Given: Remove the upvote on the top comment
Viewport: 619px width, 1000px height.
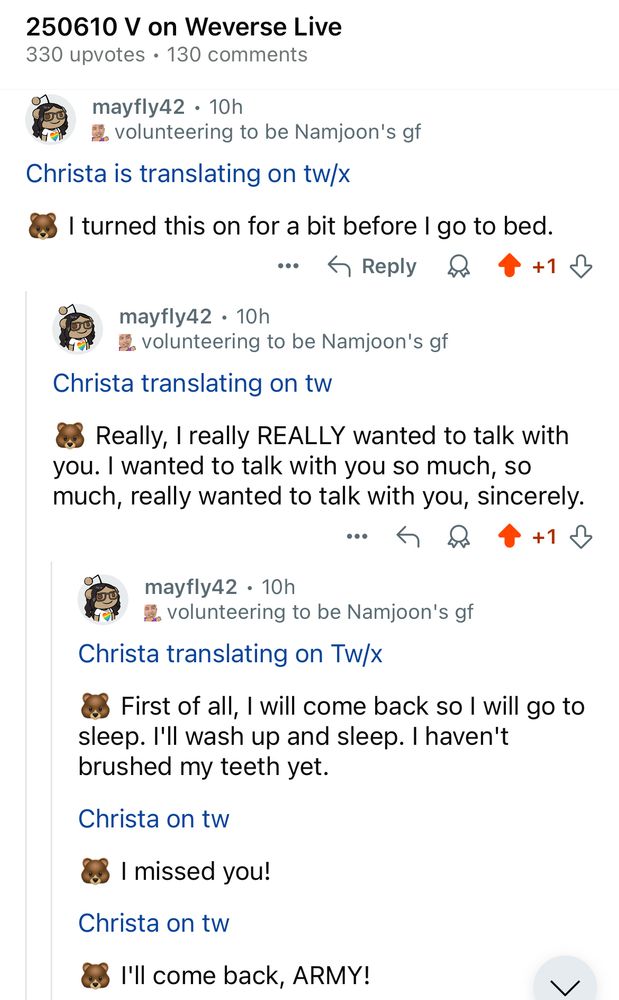Looking at the screenshot, I should point(509,266).
